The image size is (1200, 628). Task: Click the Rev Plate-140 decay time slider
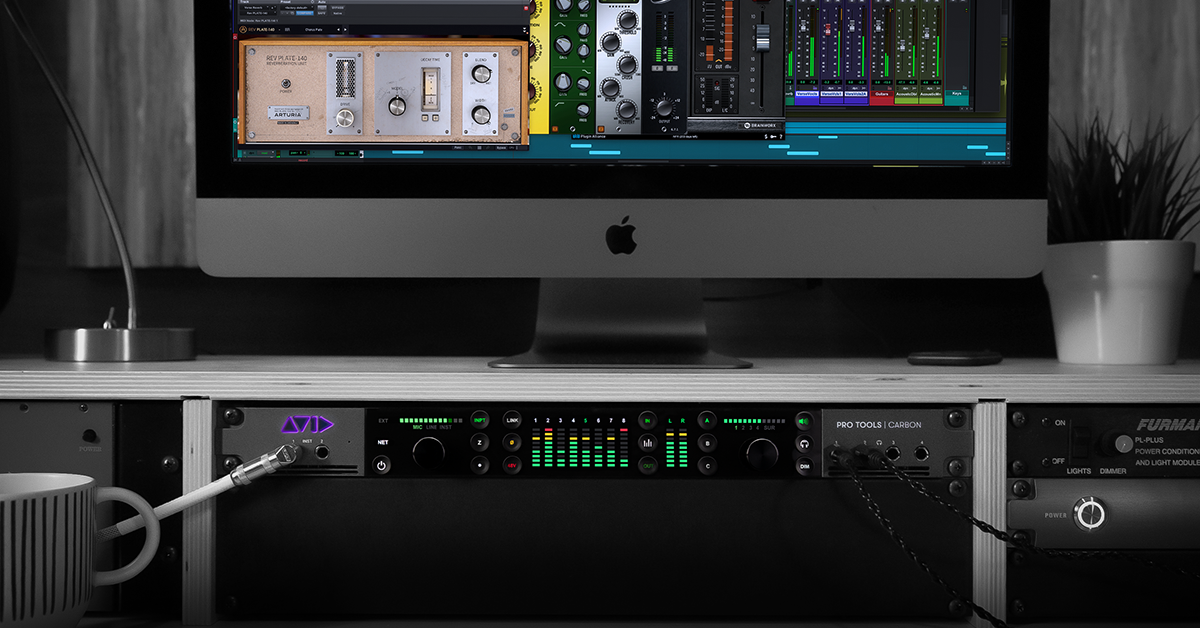click(x=430, y=93)
